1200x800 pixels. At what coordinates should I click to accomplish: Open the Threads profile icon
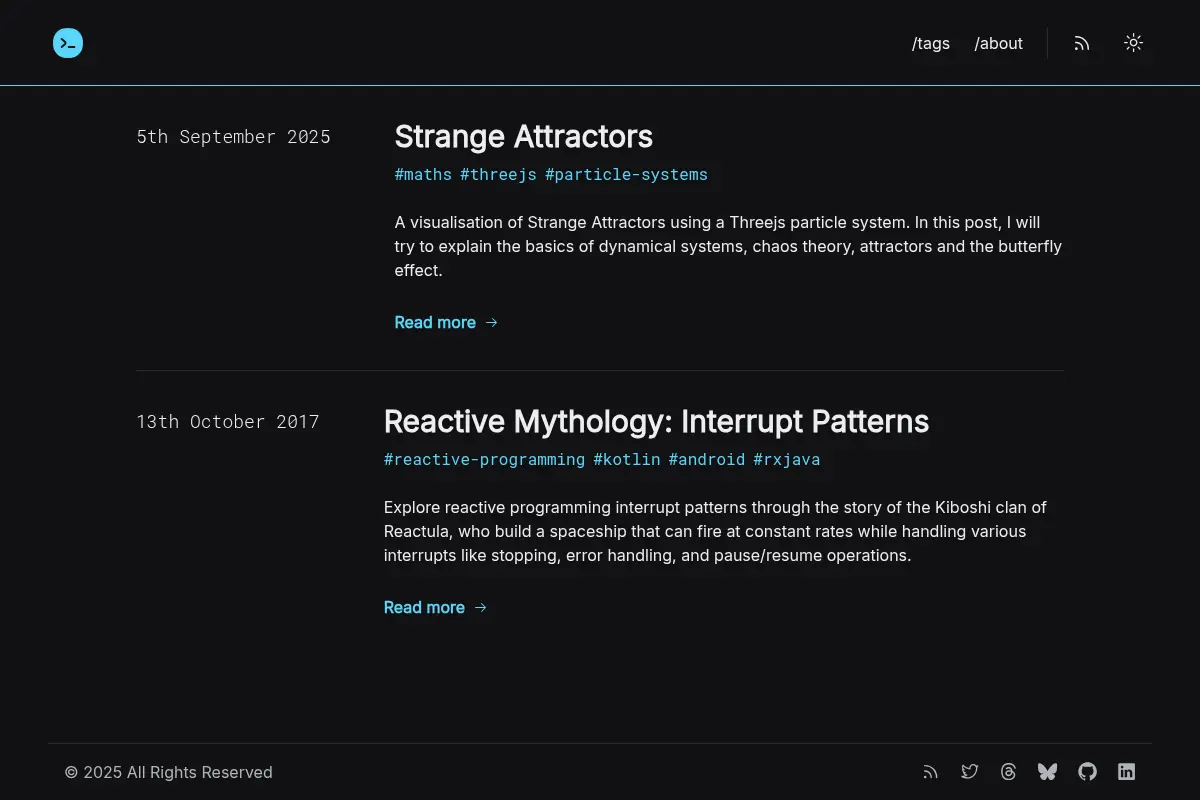pyautogui.click(x=1009, y=772)
